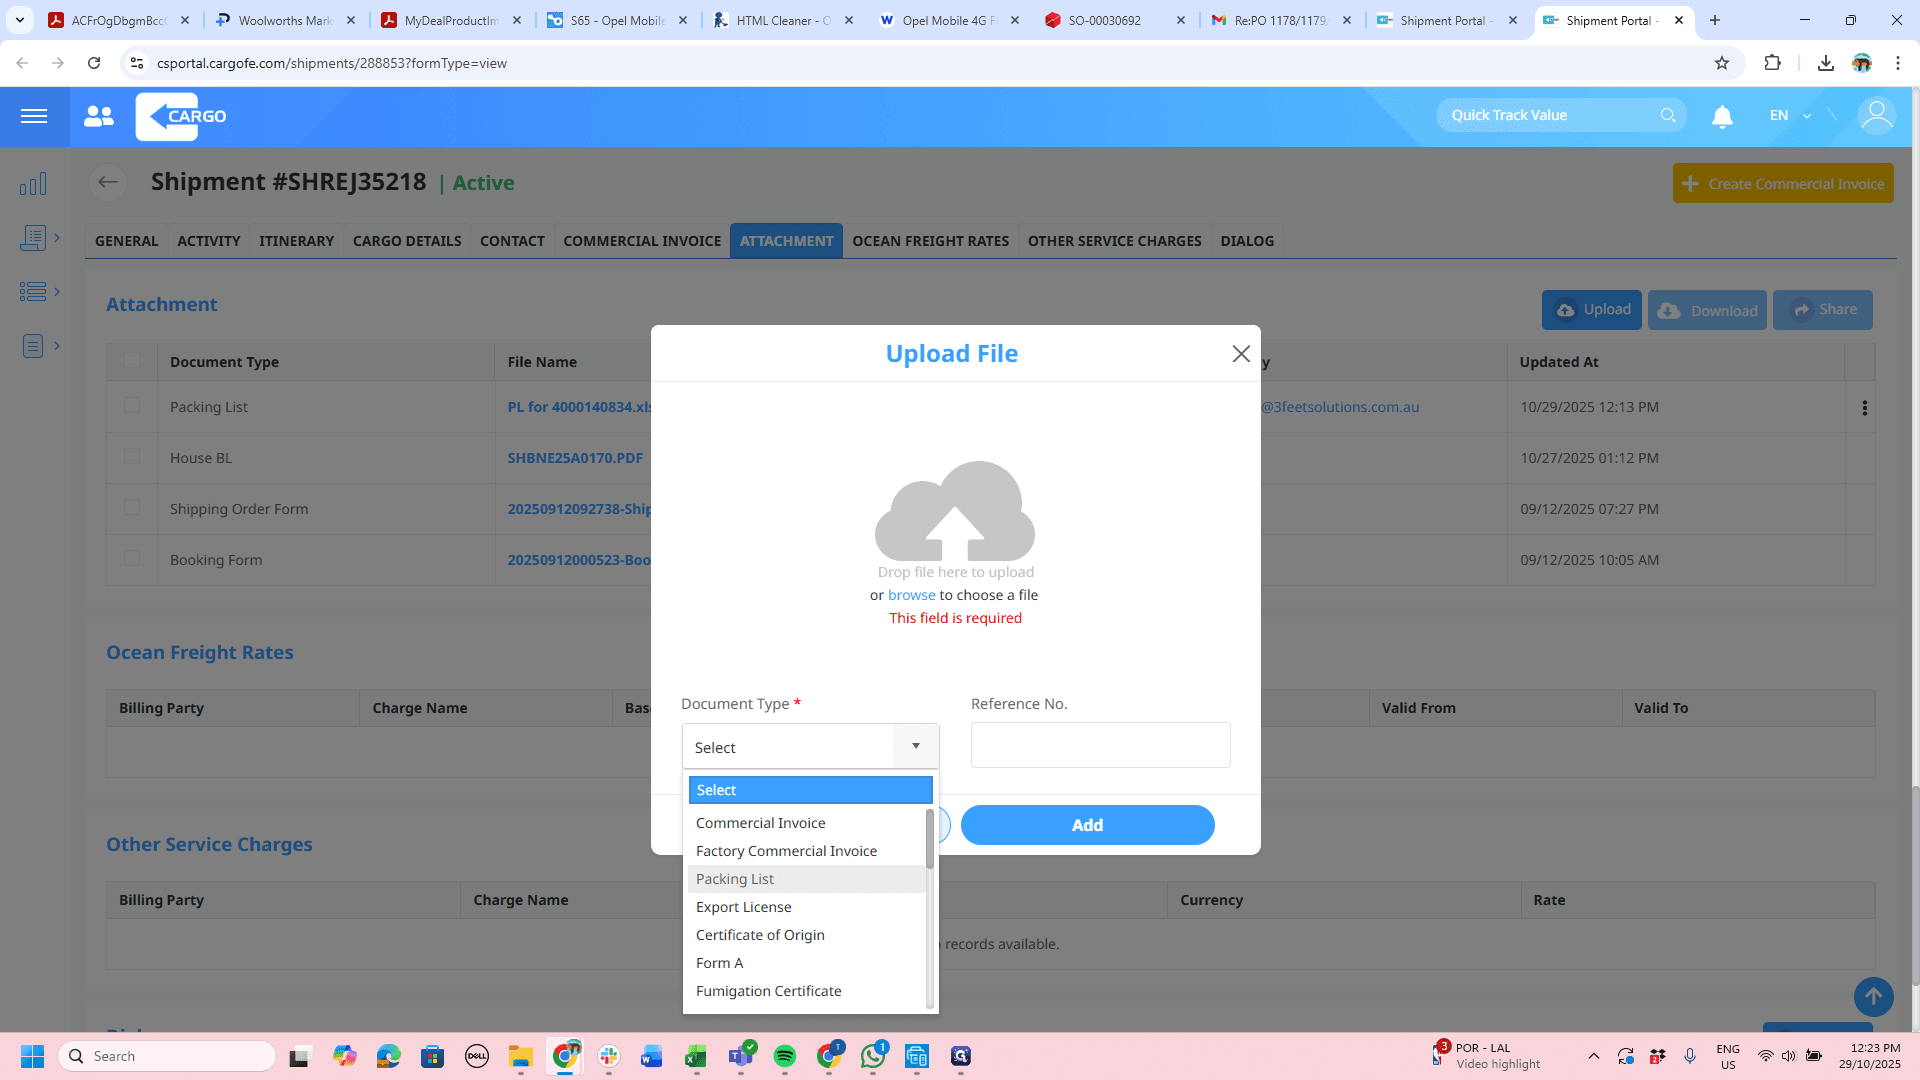Open notifications bell
This screenshot has width=1920, height=1080.
(1722, 117)
